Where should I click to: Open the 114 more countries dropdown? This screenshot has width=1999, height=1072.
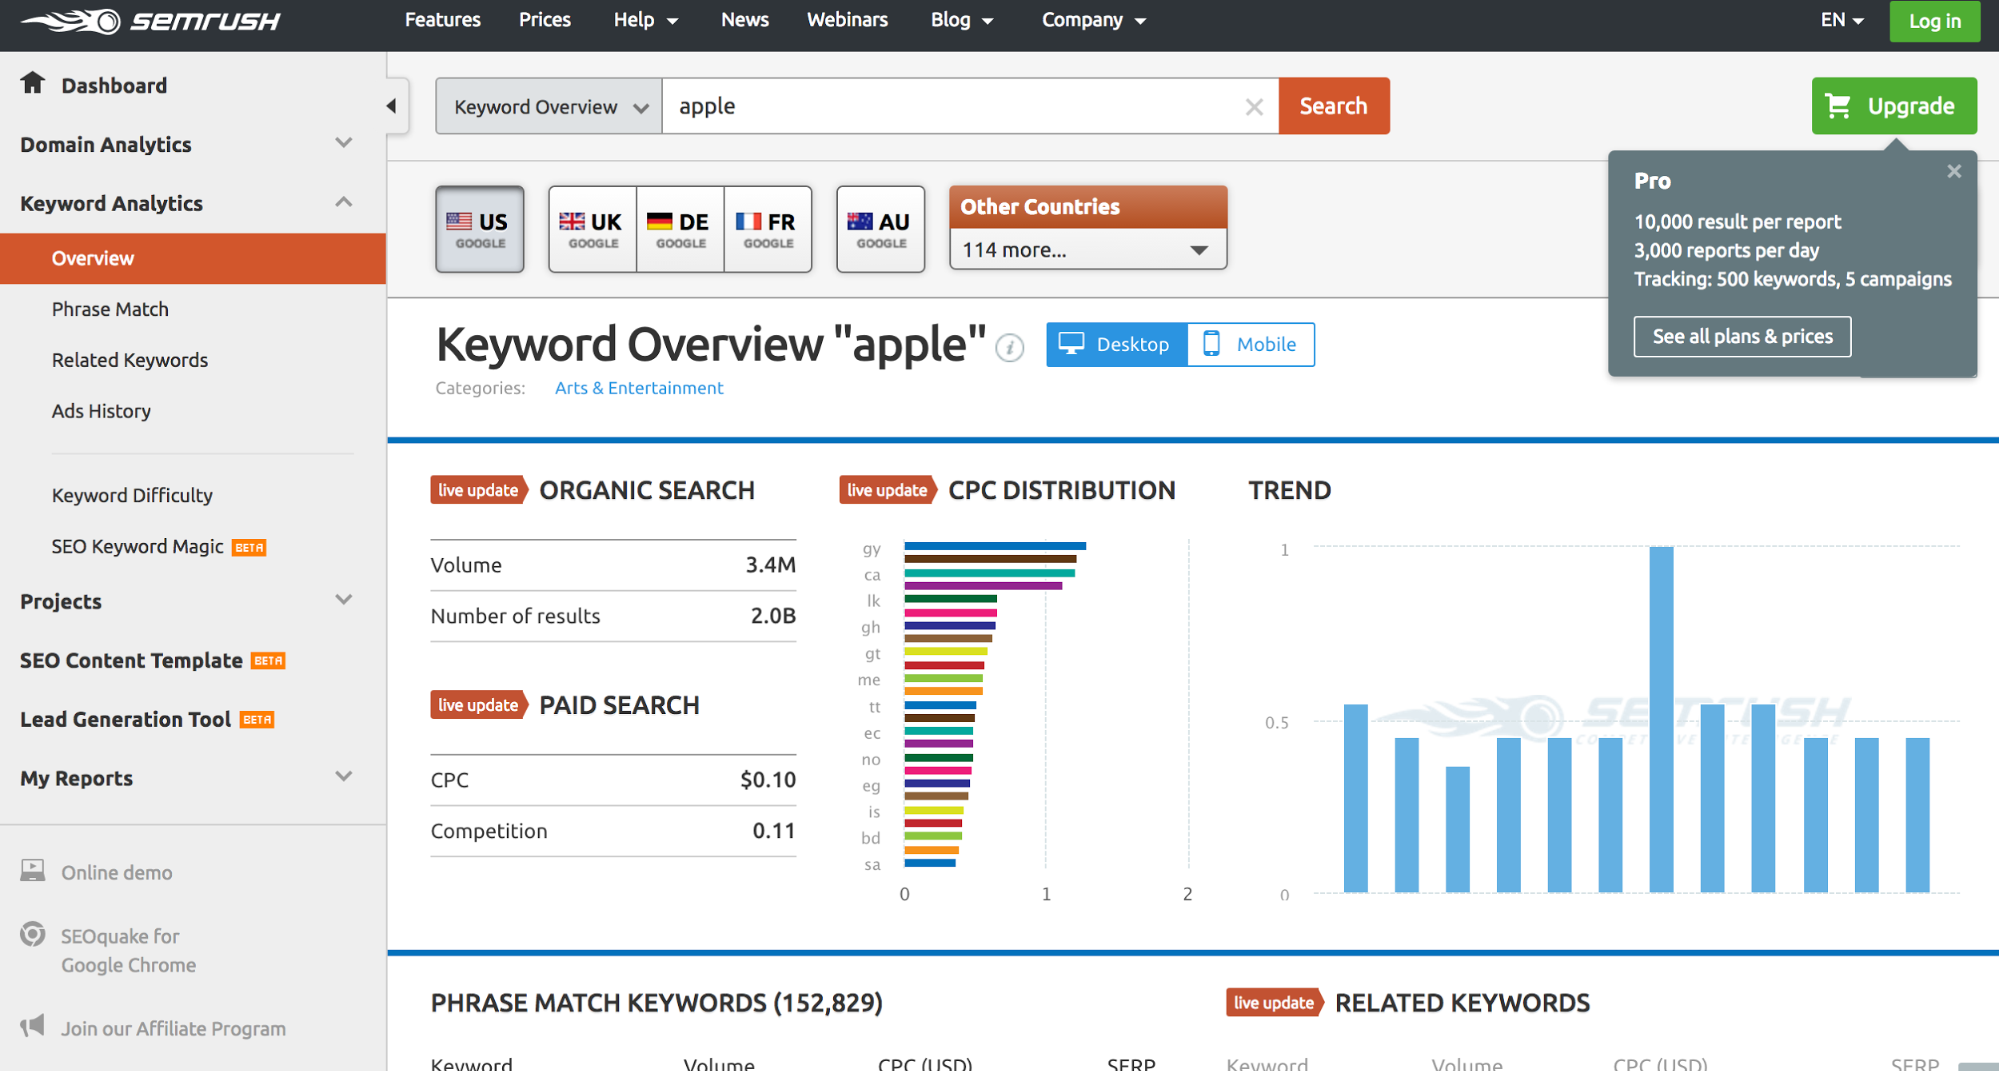coord(1088,250)
